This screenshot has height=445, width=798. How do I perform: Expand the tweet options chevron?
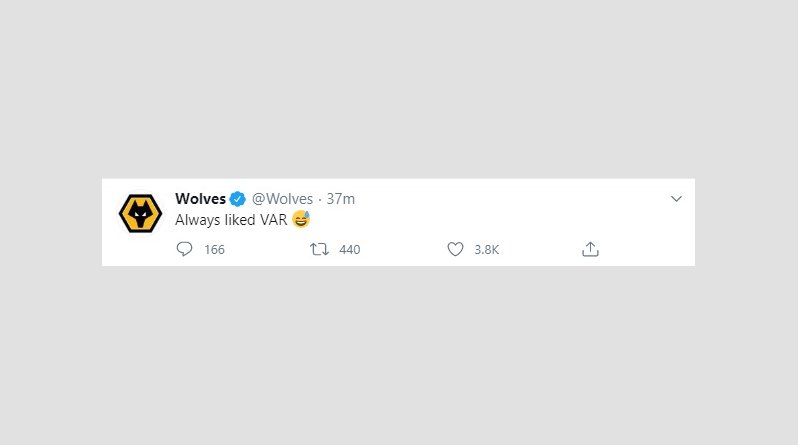[x=676, y=199]
